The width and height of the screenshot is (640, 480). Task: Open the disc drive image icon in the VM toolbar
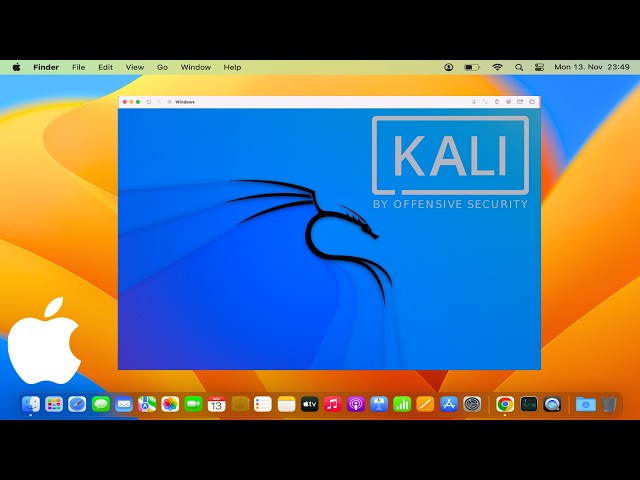click(x=508, y=102)
